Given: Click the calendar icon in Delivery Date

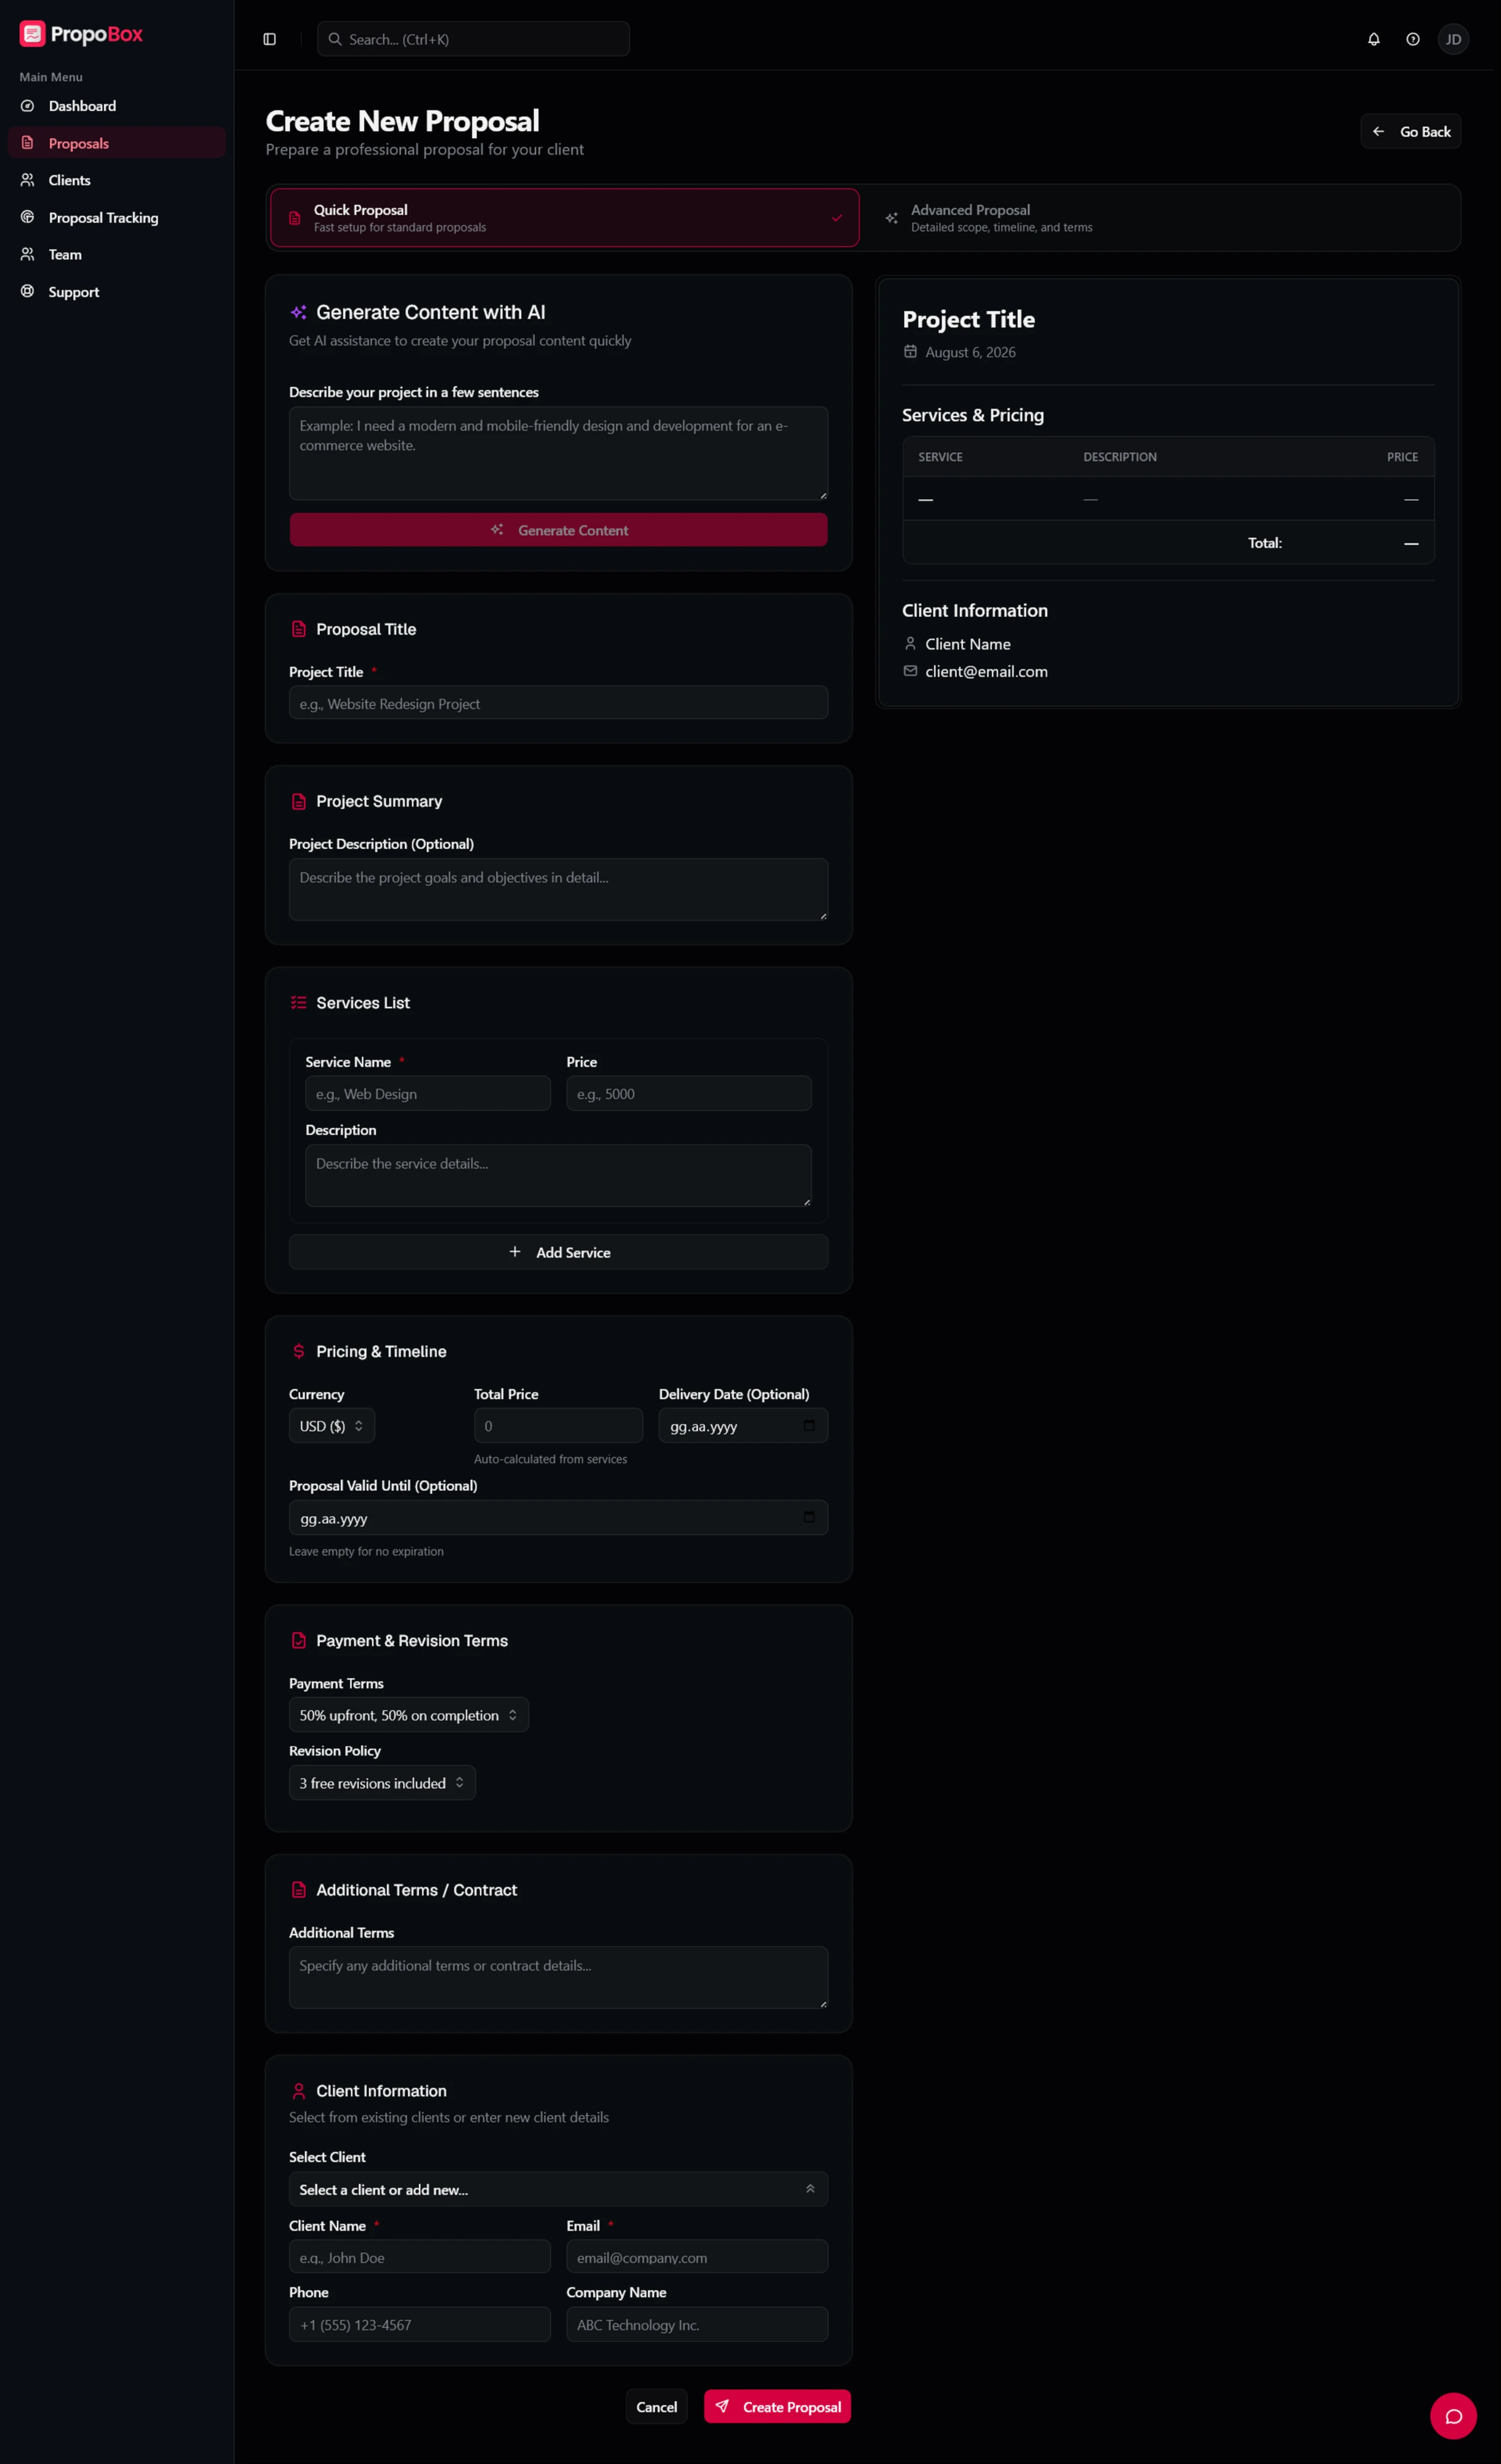Looking at the screenshot, I should pyautogui.click(x=809, y=1425).
